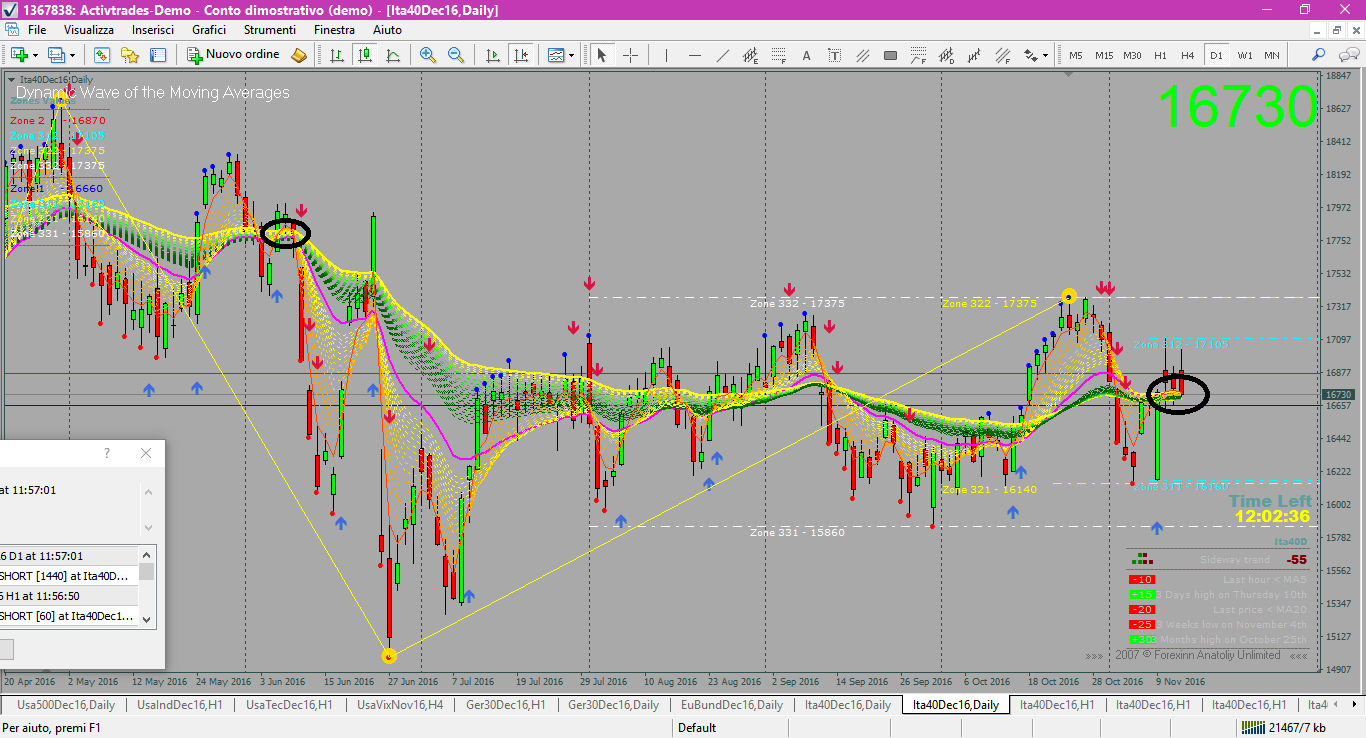Draw a horizontal line with the toolbar tool

click(695, 55)
